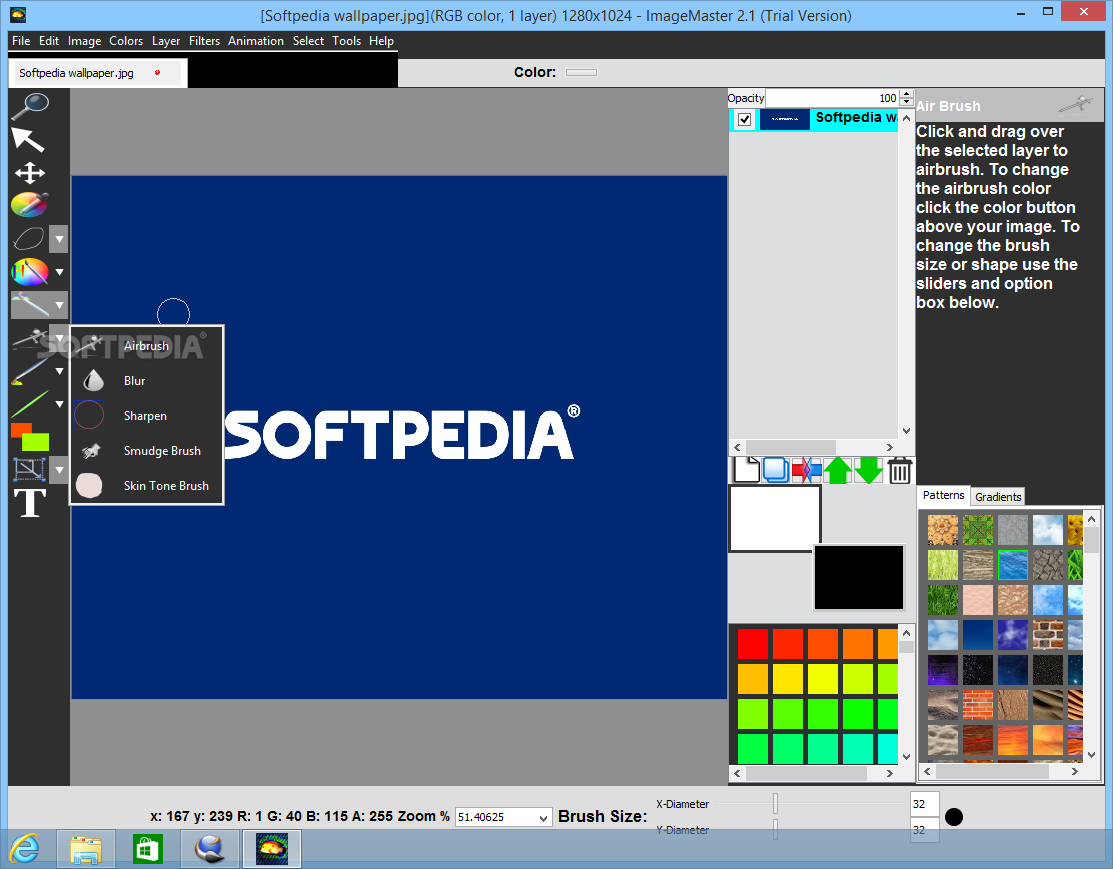Open File Explorer from the taskbar
The image size is (1113, 869).
pos(86,849)
